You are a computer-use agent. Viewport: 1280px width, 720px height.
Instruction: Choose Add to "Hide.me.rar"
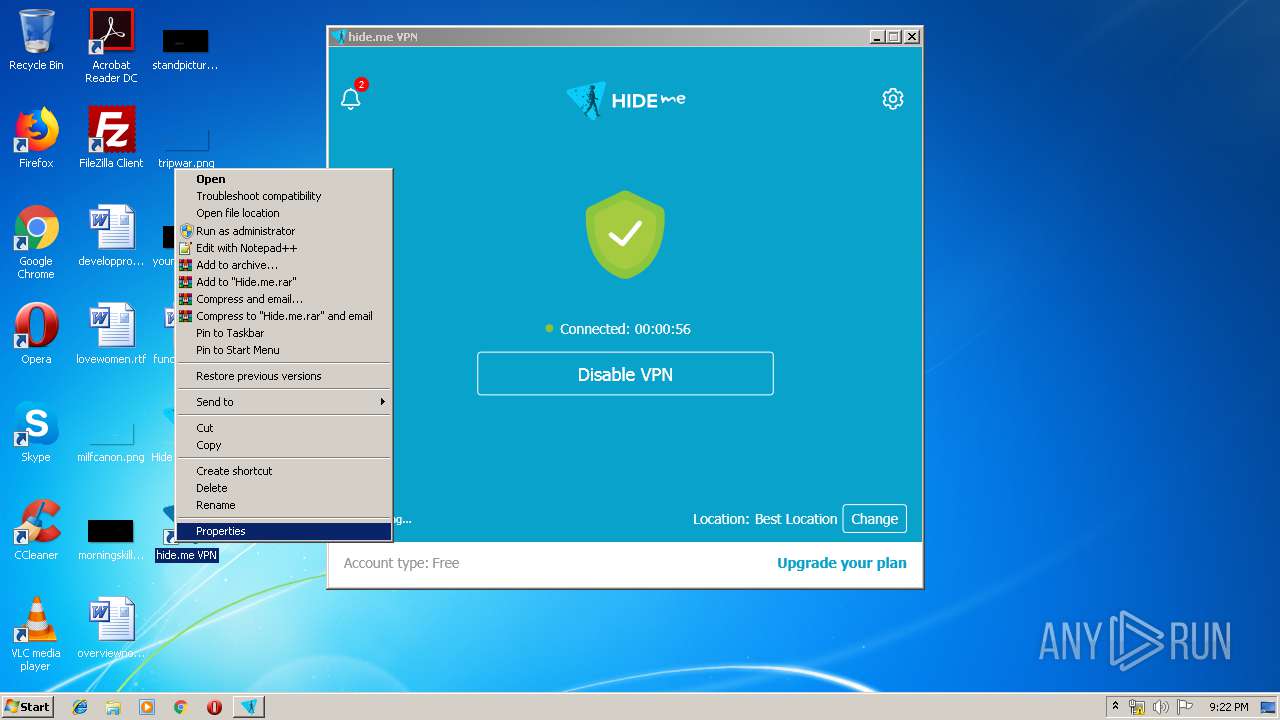click(x=284, y=282)
